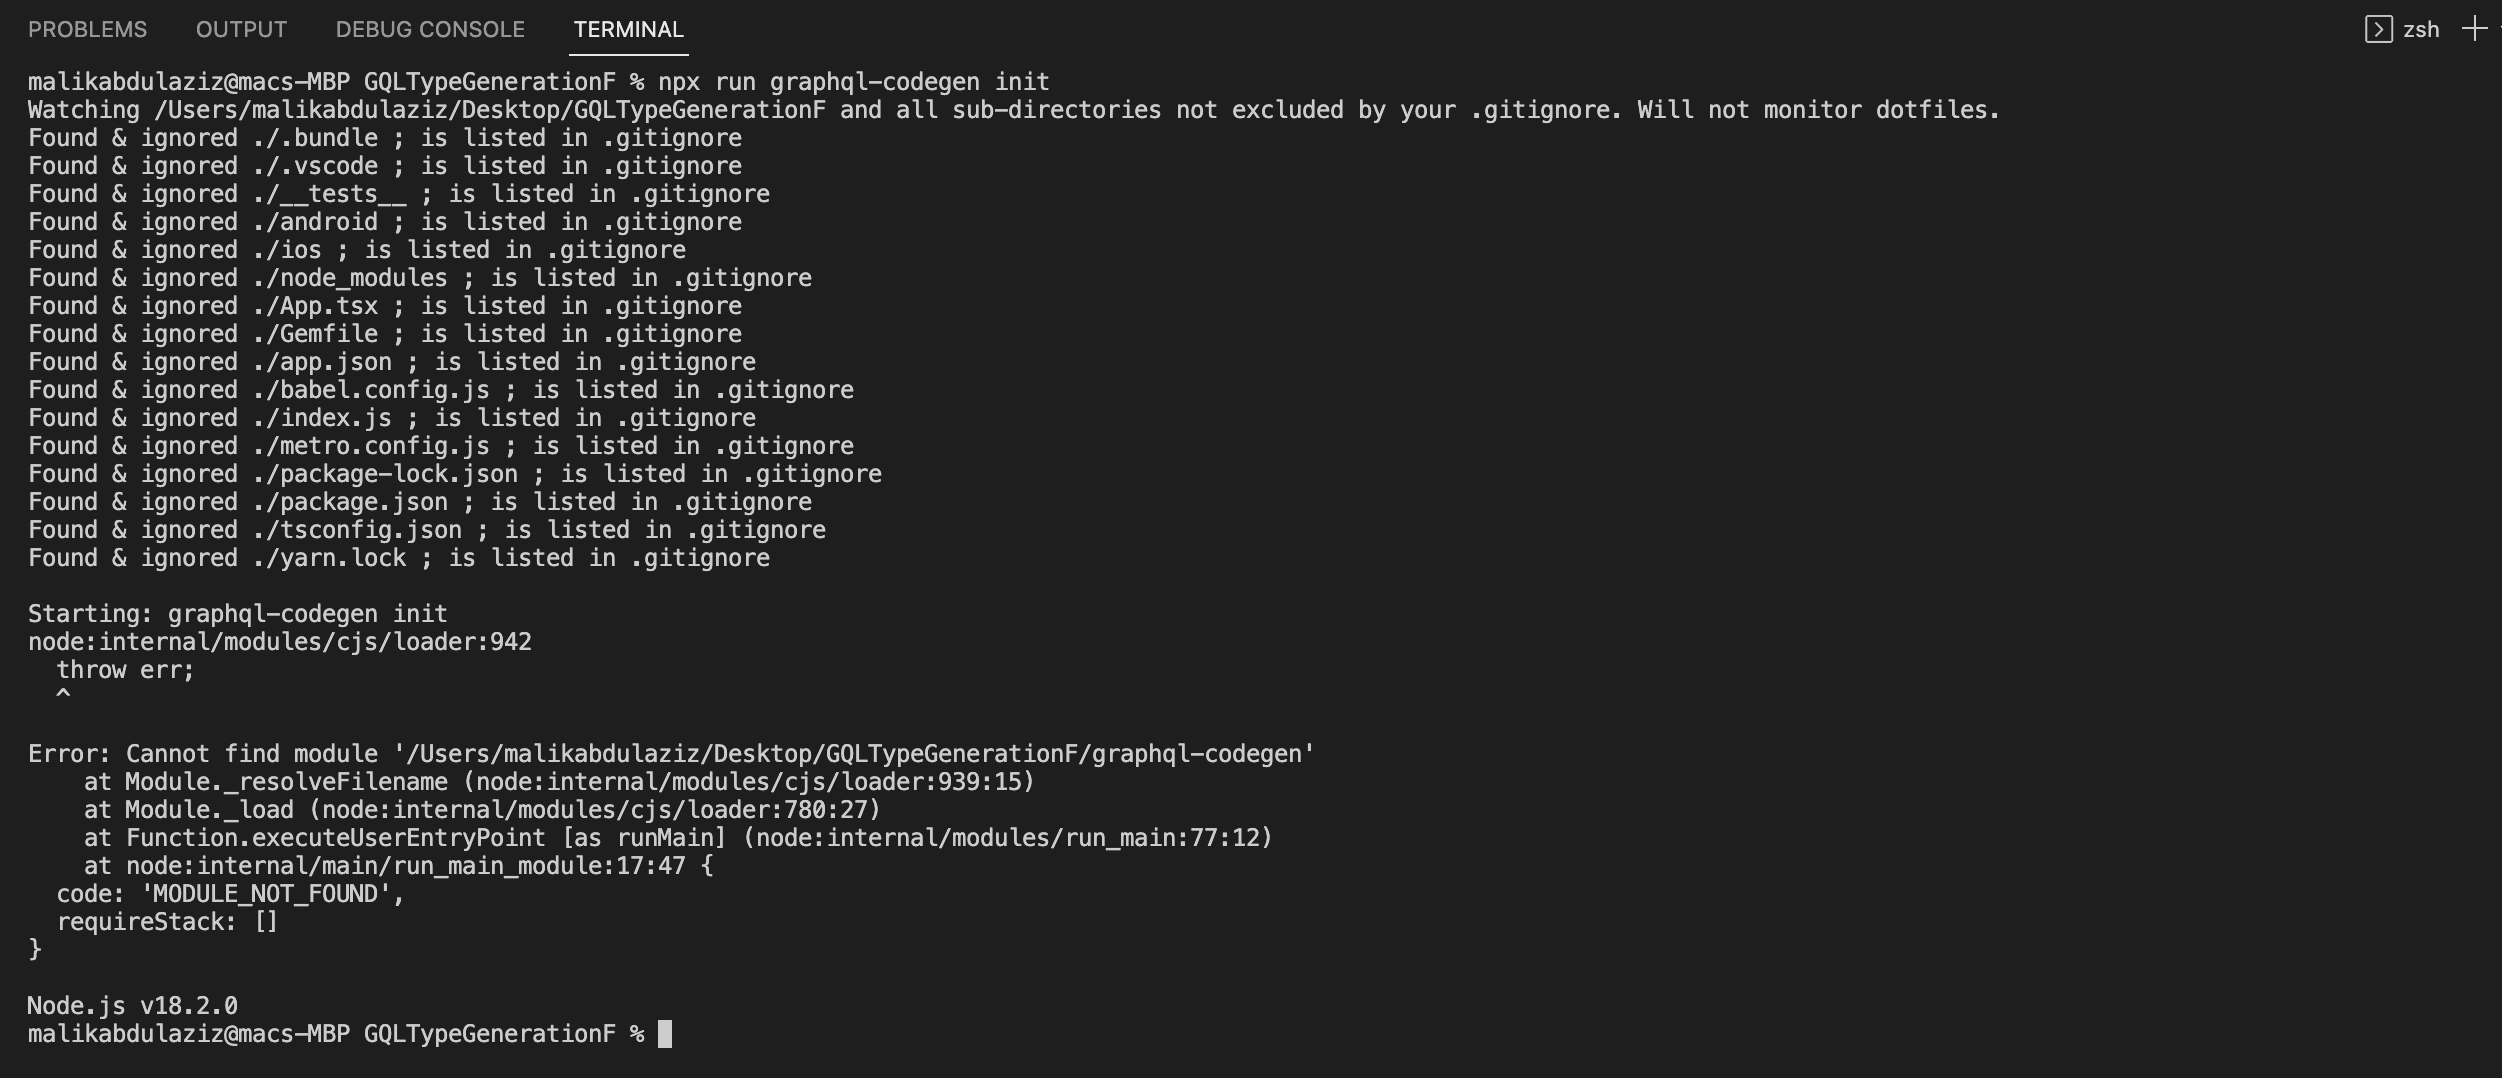Switch to the PROBLEMS tab
Screen dimensions: 2502x1078
[87, 29]
